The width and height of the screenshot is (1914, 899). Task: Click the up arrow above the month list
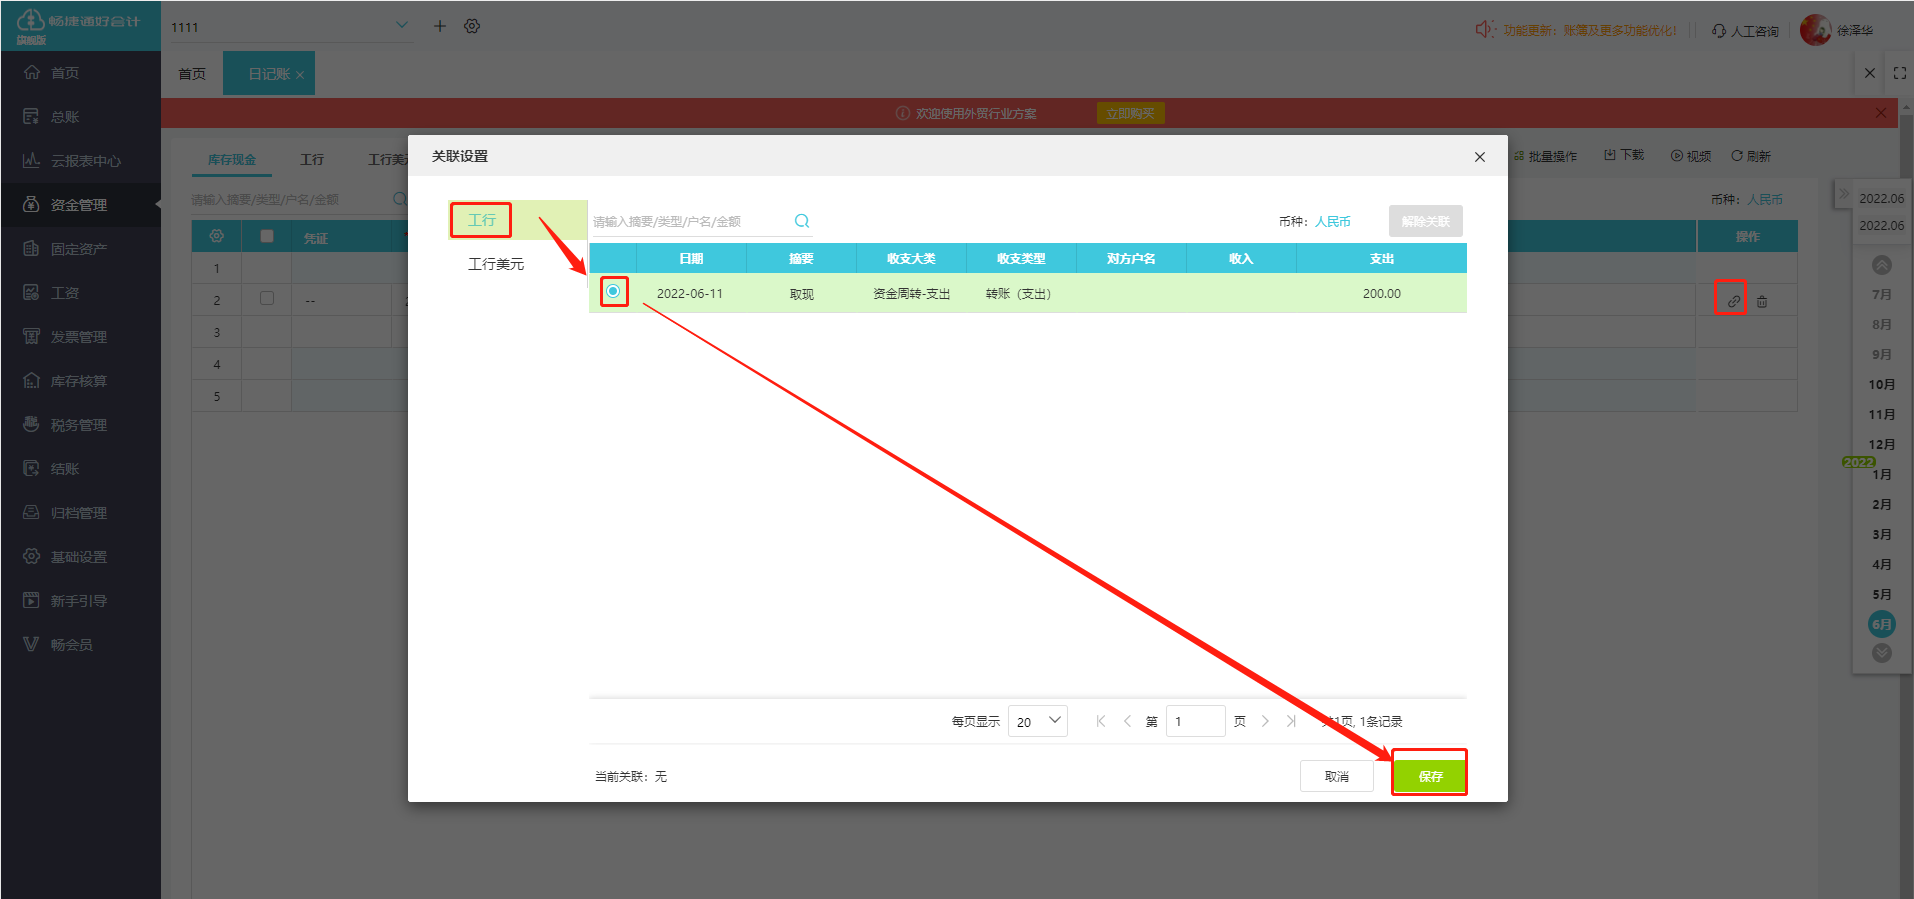tap(1882, 265)
